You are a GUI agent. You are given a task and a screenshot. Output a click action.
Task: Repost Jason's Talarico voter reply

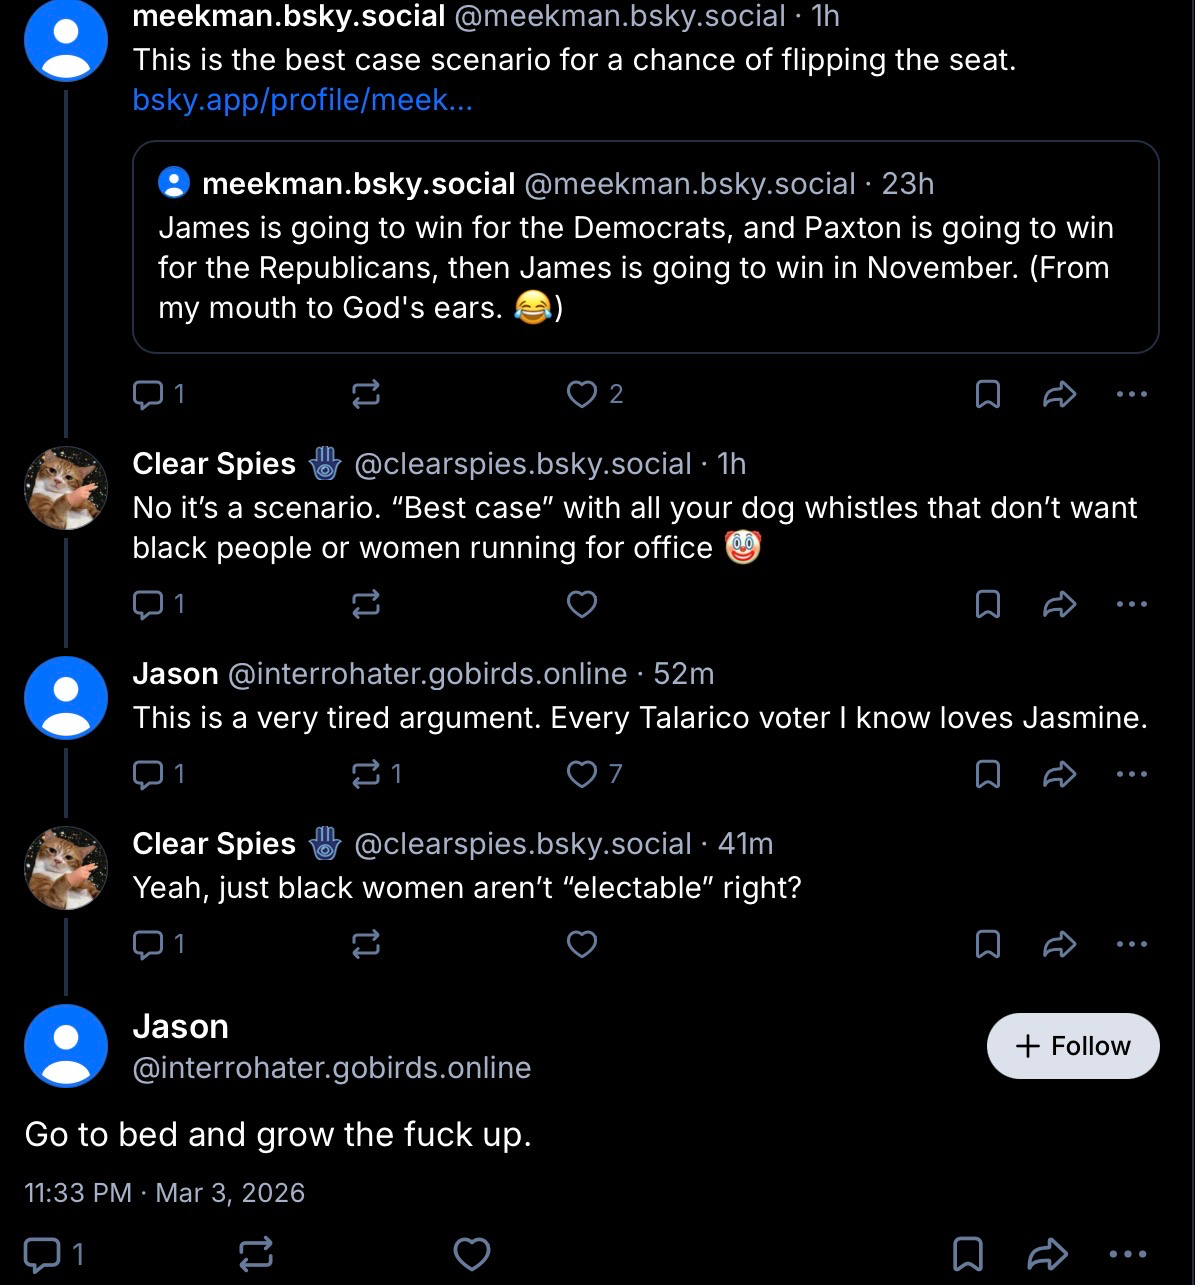pos(366,774)
